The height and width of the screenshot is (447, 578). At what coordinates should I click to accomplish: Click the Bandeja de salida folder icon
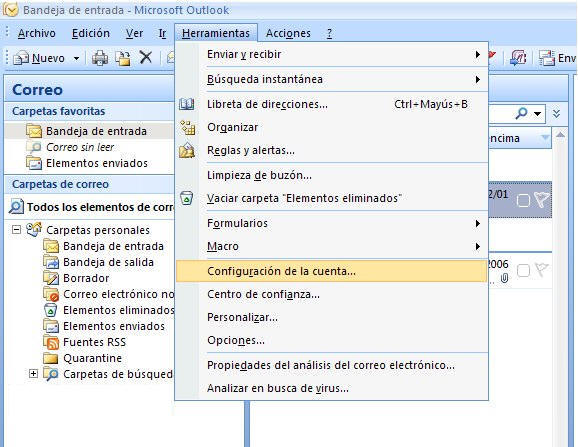point(51,262)
